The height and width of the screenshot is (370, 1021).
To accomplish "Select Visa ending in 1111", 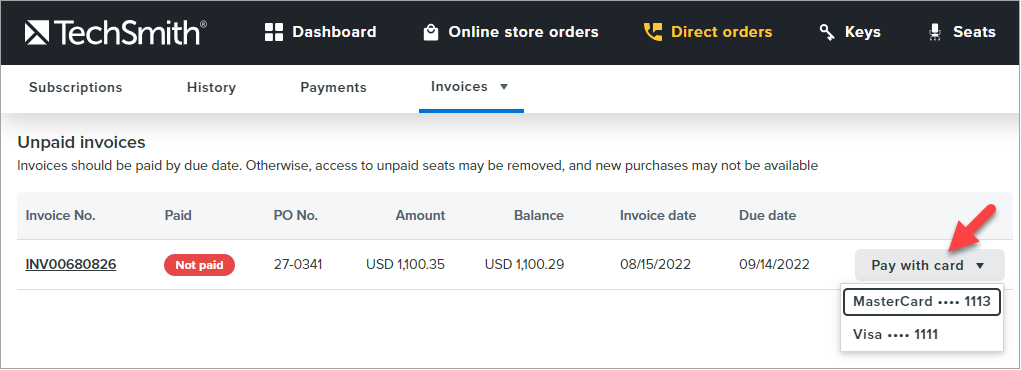I will pos(921,335).
